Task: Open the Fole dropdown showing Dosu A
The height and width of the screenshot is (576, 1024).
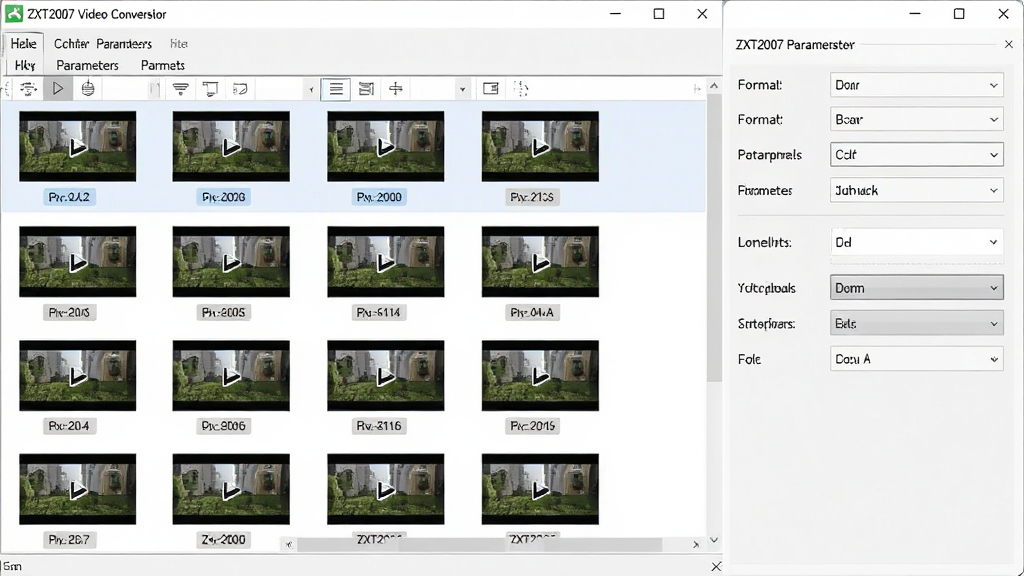Action: 916,359
